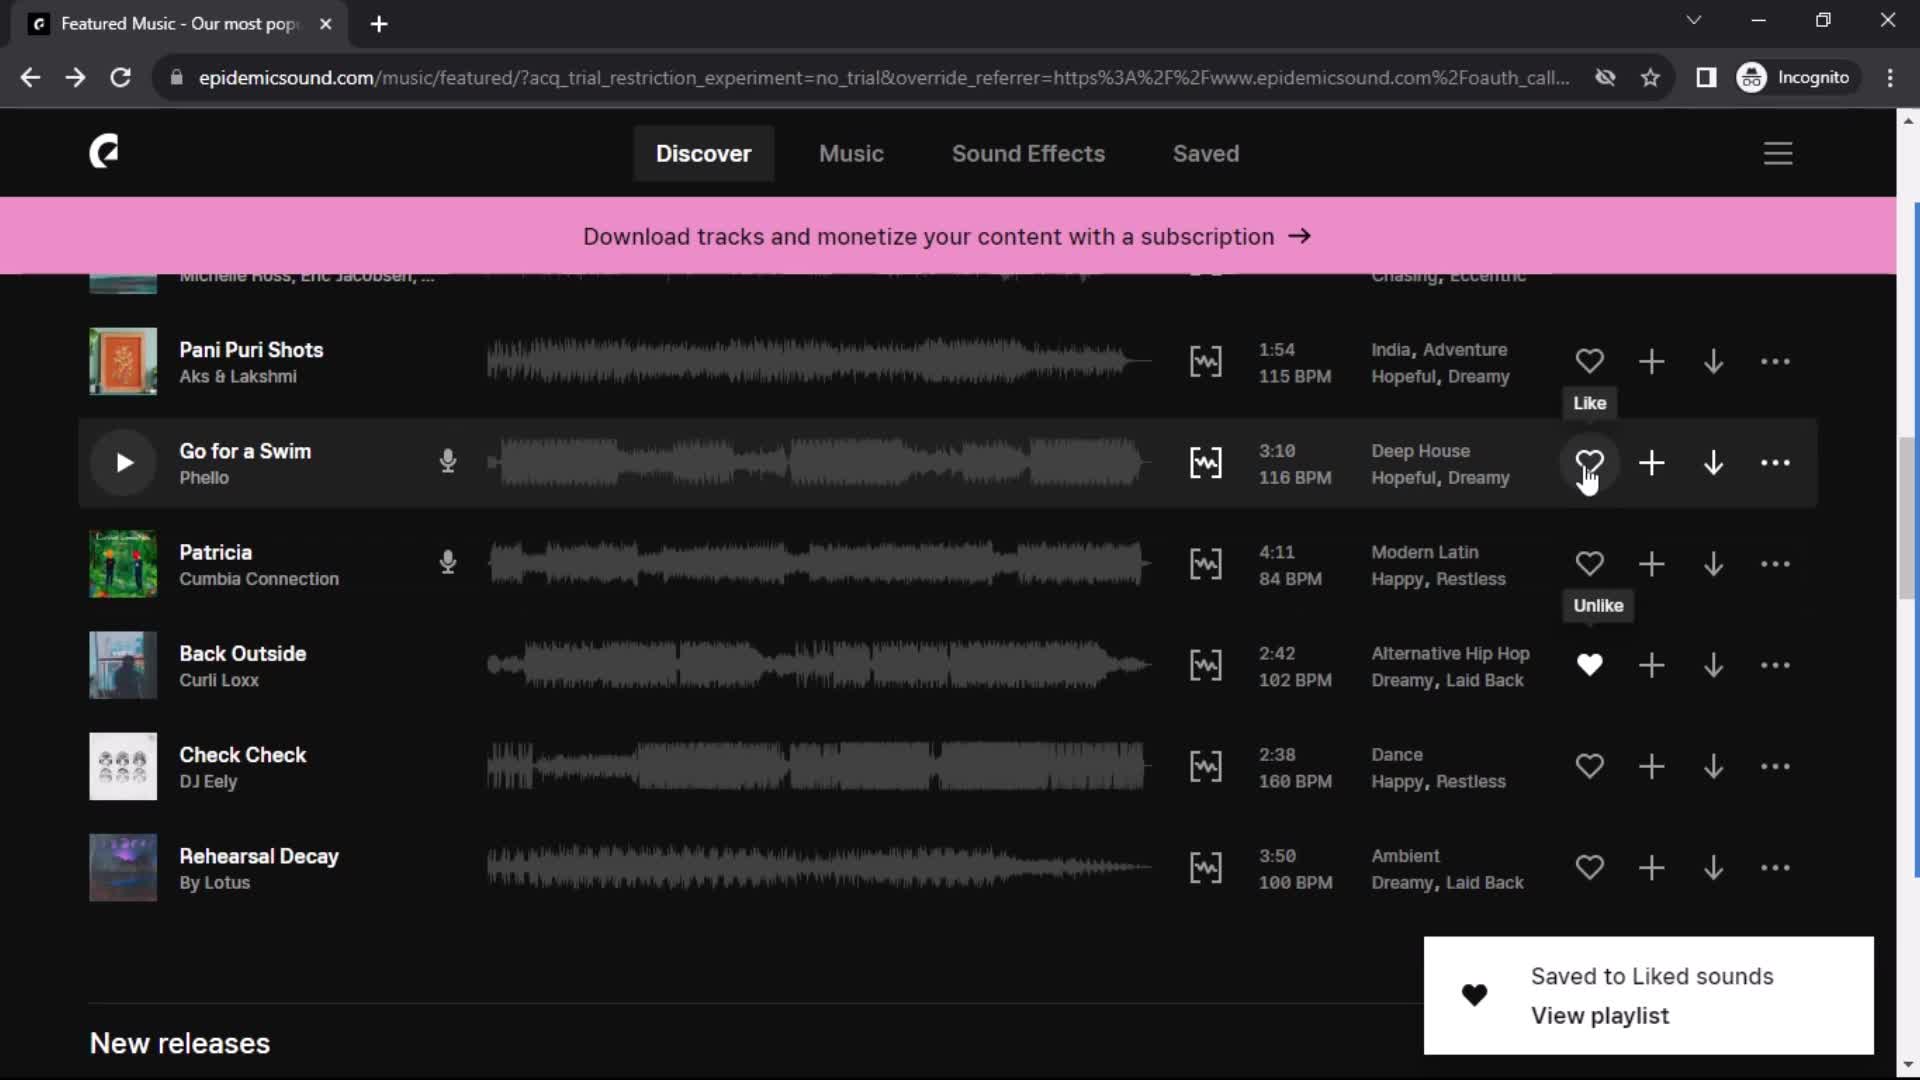
Task: Open artist Phello
Action: click(204, 478)
